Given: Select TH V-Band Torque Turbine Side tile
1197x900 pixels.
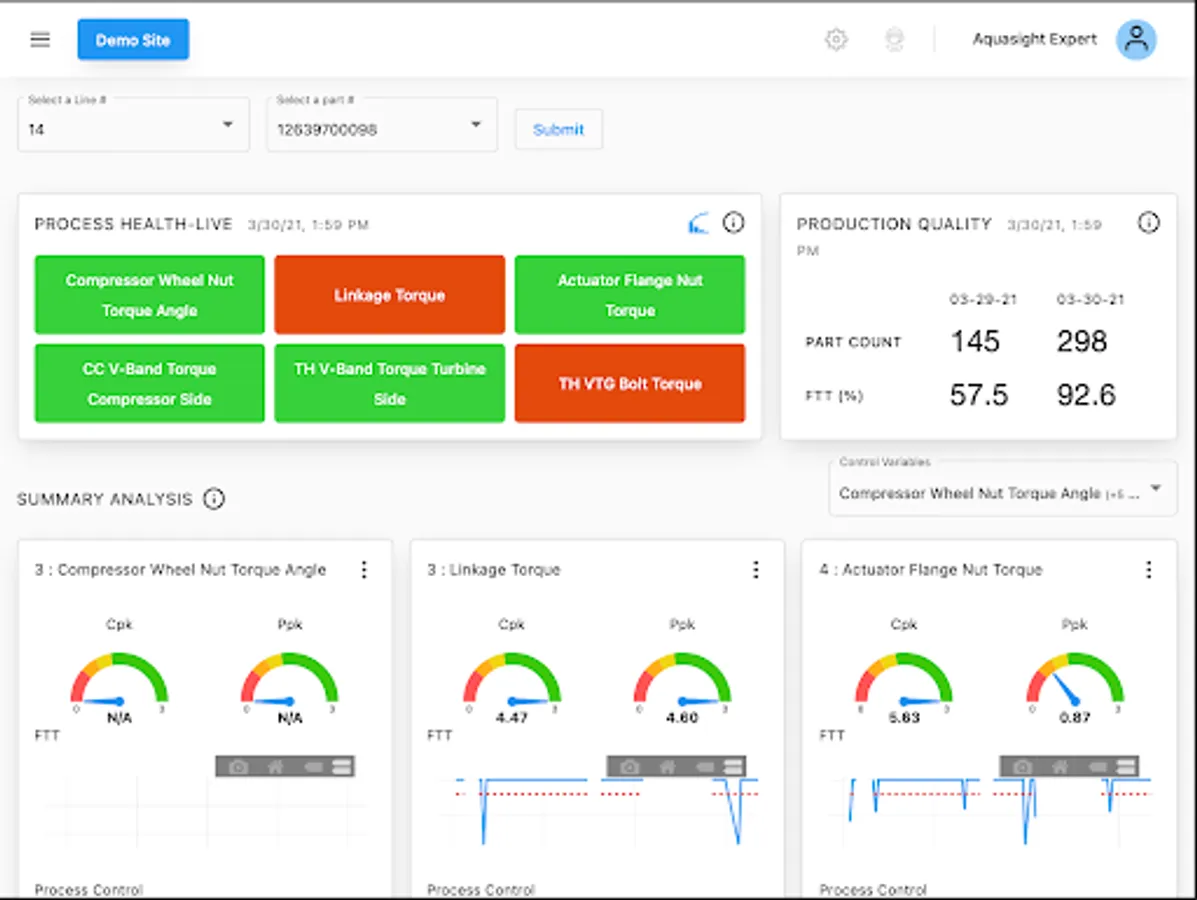Looking at the screenshot, I should pyautogui.click(x=389, y=383).
